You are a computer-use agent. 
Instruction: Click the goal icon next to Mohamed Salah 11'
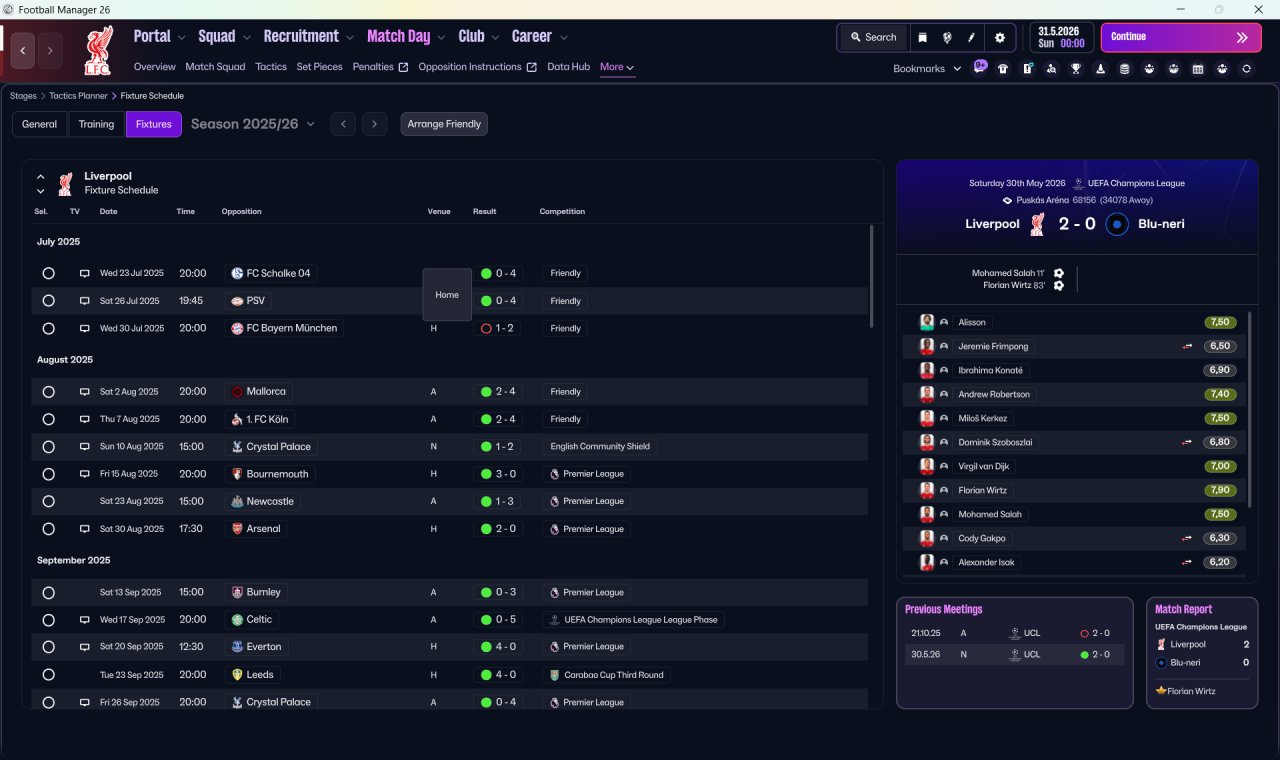coord(1059,273)
